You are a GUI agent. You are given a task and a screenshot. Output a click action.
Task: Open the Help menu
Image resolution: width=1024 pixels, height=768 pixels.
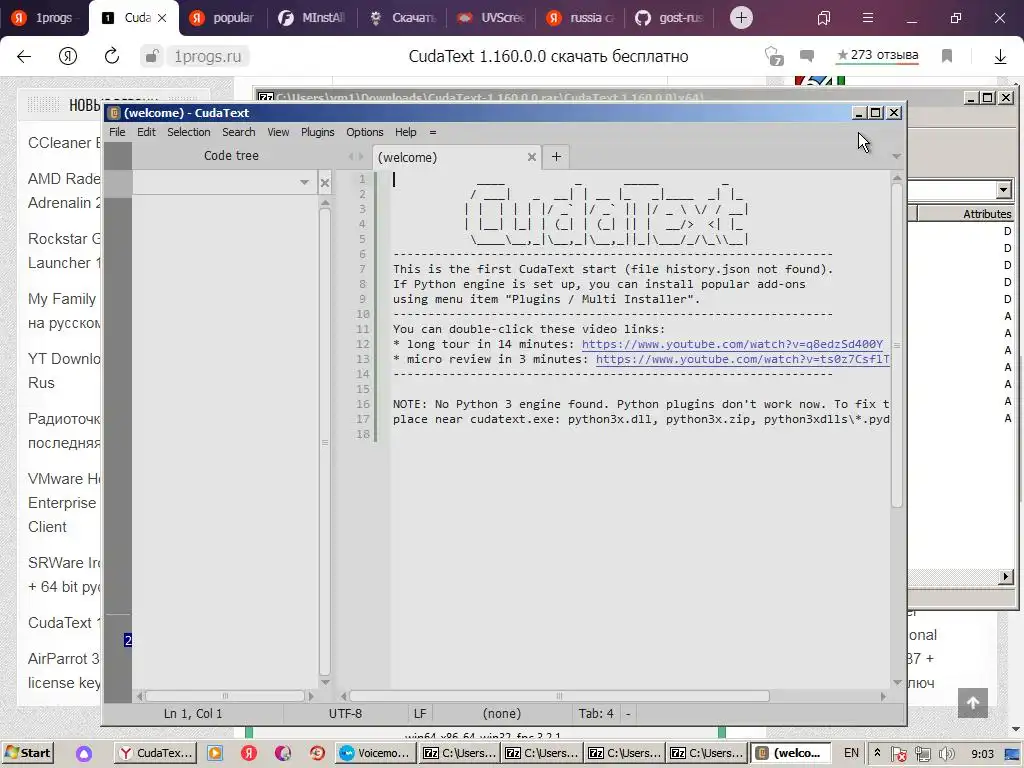[406, 132]
